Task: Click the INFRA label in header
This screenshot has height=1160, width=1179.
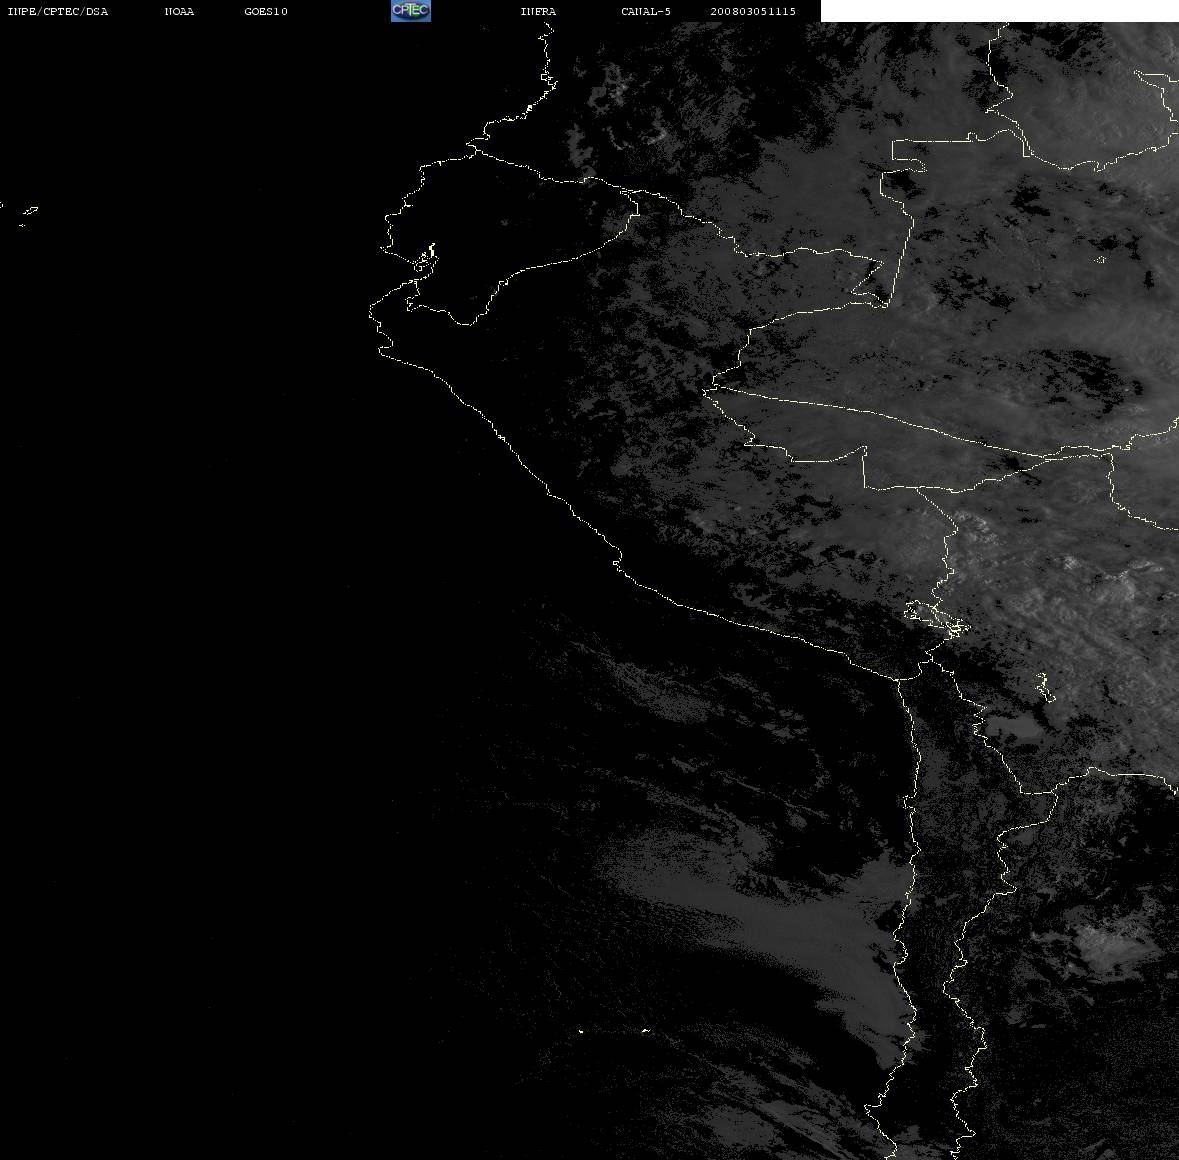Action: (x=538, y=11)
